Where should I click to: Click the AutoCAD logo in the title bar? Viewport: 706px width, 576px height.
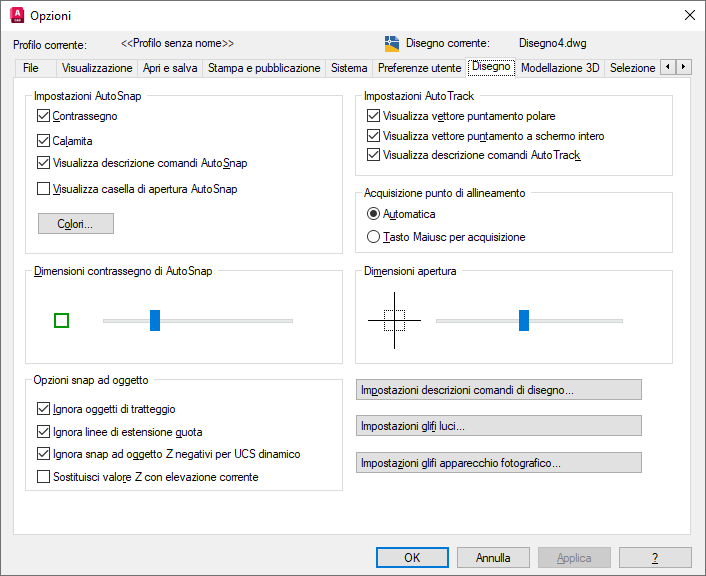[x=16, y=15]
